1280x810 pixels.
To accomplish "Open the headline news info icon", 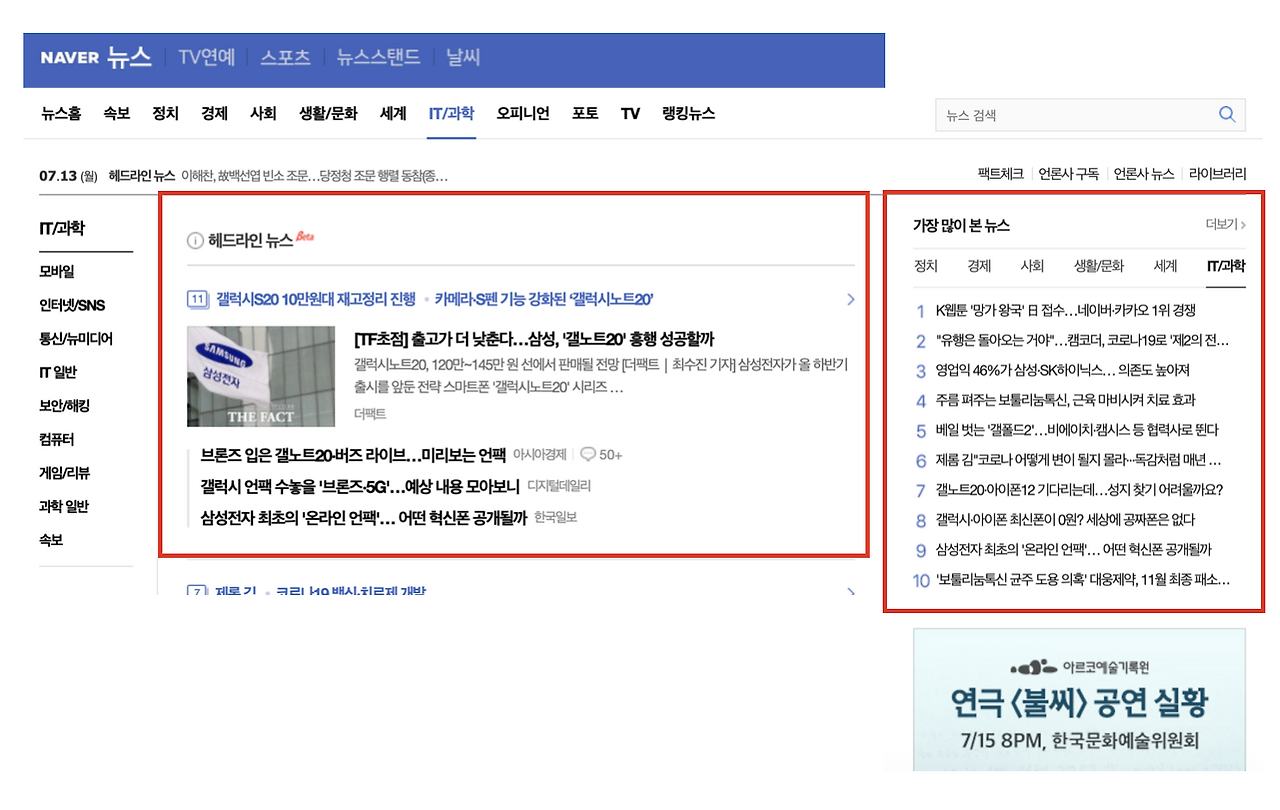I will coord(196,240).
